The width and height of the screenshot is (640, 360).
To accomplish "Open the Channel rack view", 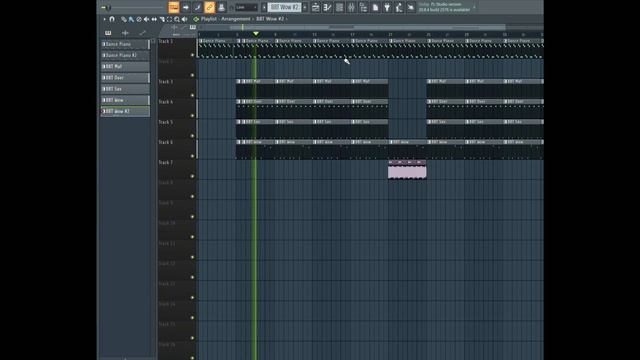I will (339, 7).
